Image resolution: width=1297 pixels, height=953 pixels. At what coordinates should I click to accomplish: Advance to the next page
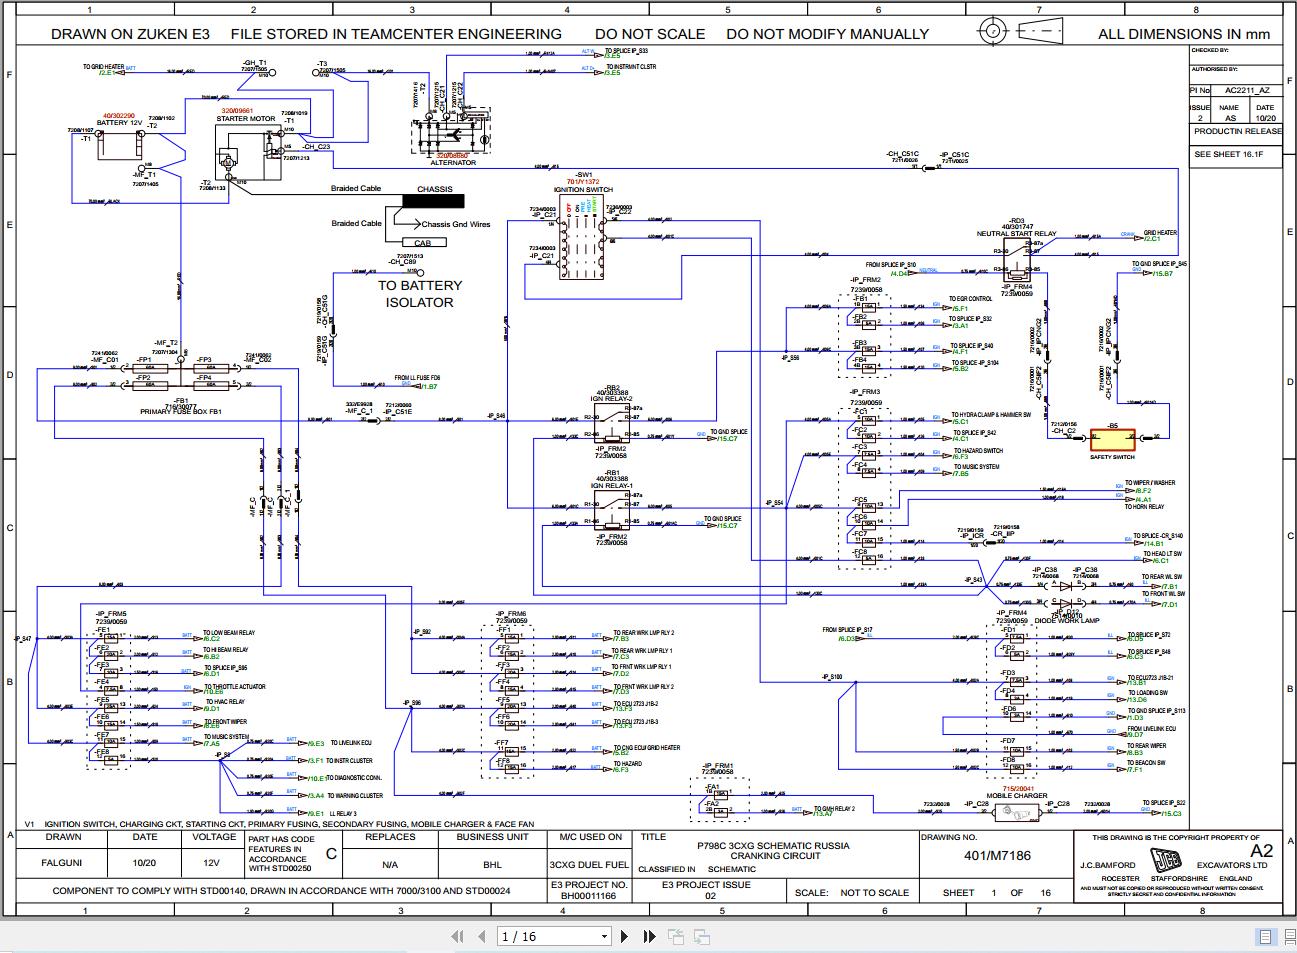tap(625, 936)
